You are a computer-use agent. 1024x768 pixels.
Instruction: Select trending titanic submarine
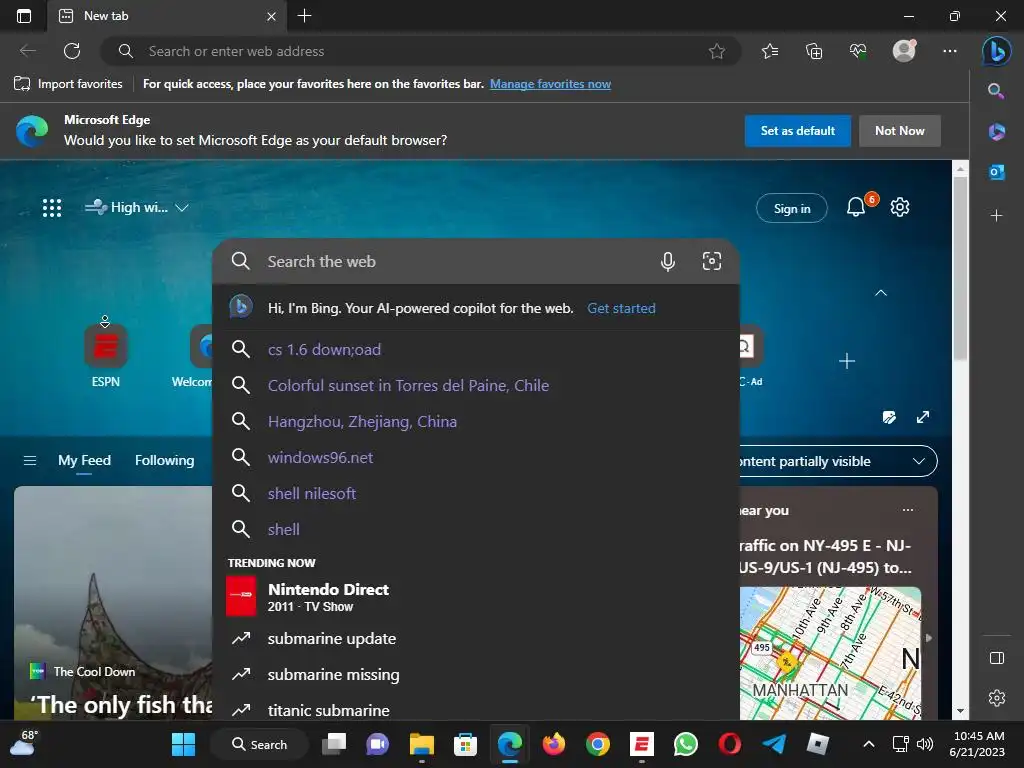475,708
